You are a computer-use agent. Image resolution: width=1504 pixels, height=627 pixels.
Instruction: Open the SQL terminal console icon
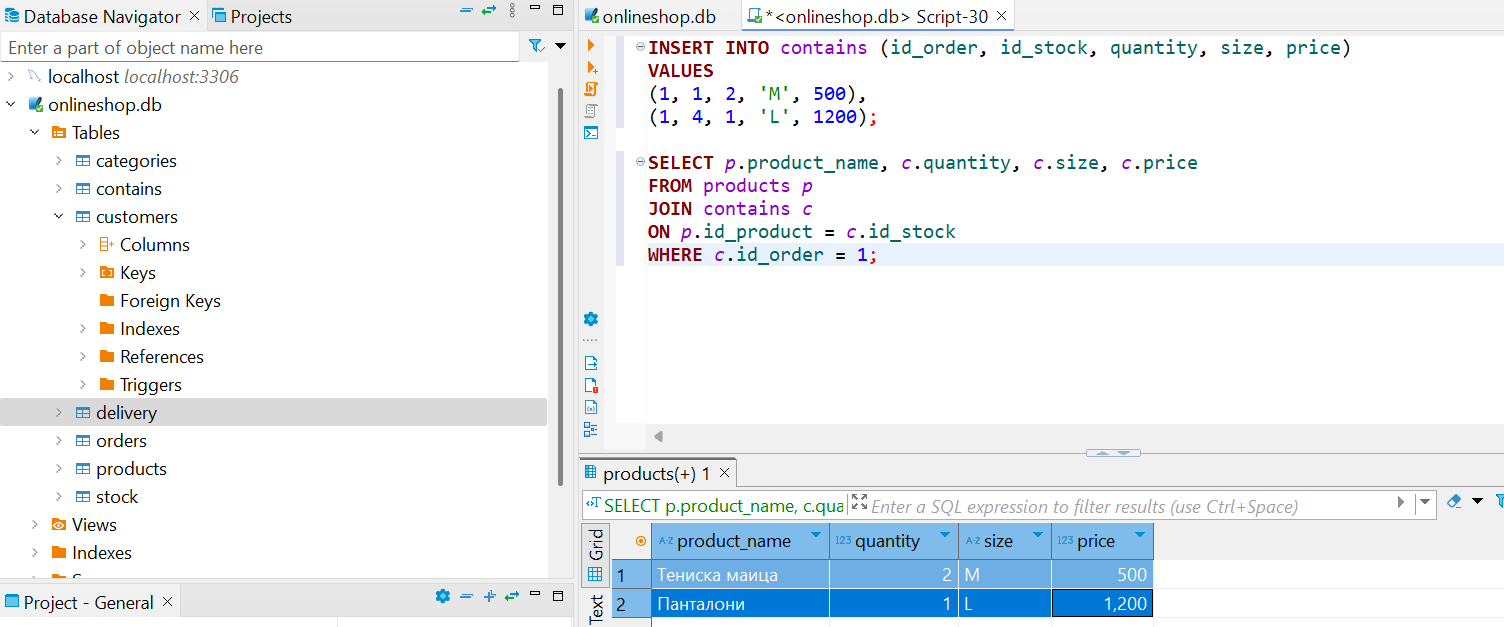[591, 133]
